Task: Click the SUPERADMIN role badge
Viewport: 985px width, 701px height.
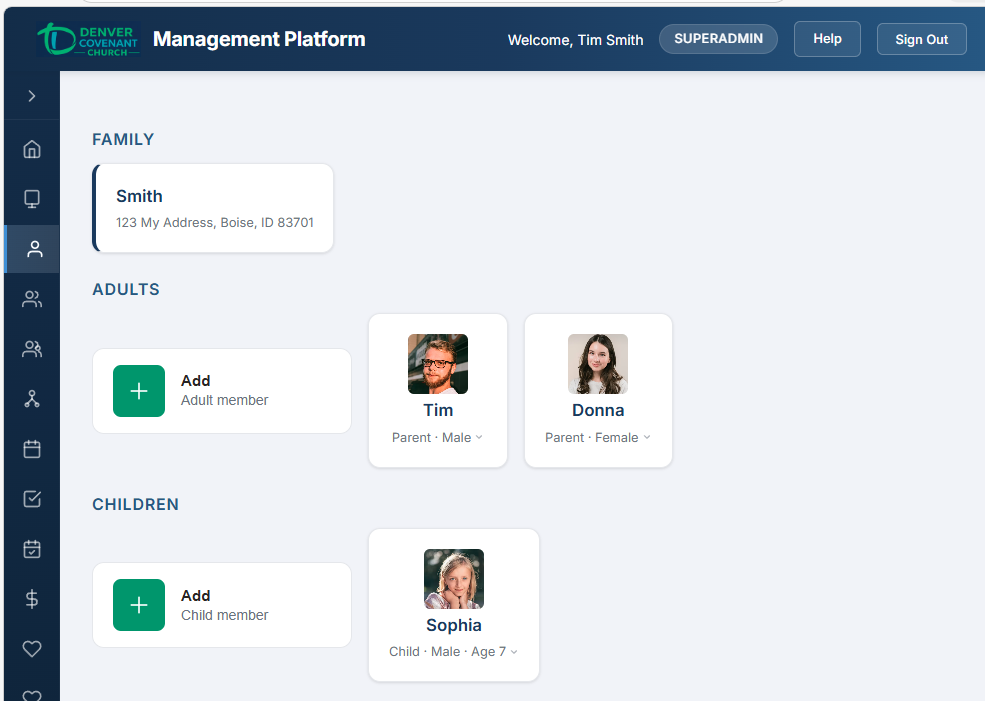Action: [x=718, y=39]
